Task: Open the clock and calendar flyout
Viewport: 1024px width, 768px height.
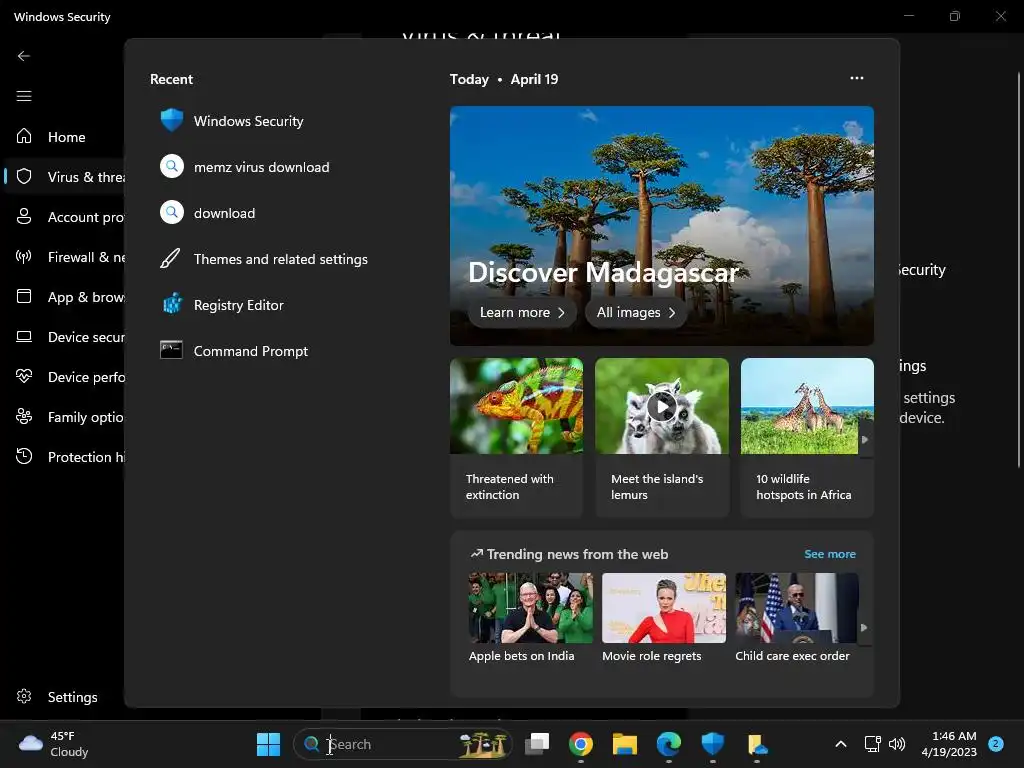Action: point(949,744)
